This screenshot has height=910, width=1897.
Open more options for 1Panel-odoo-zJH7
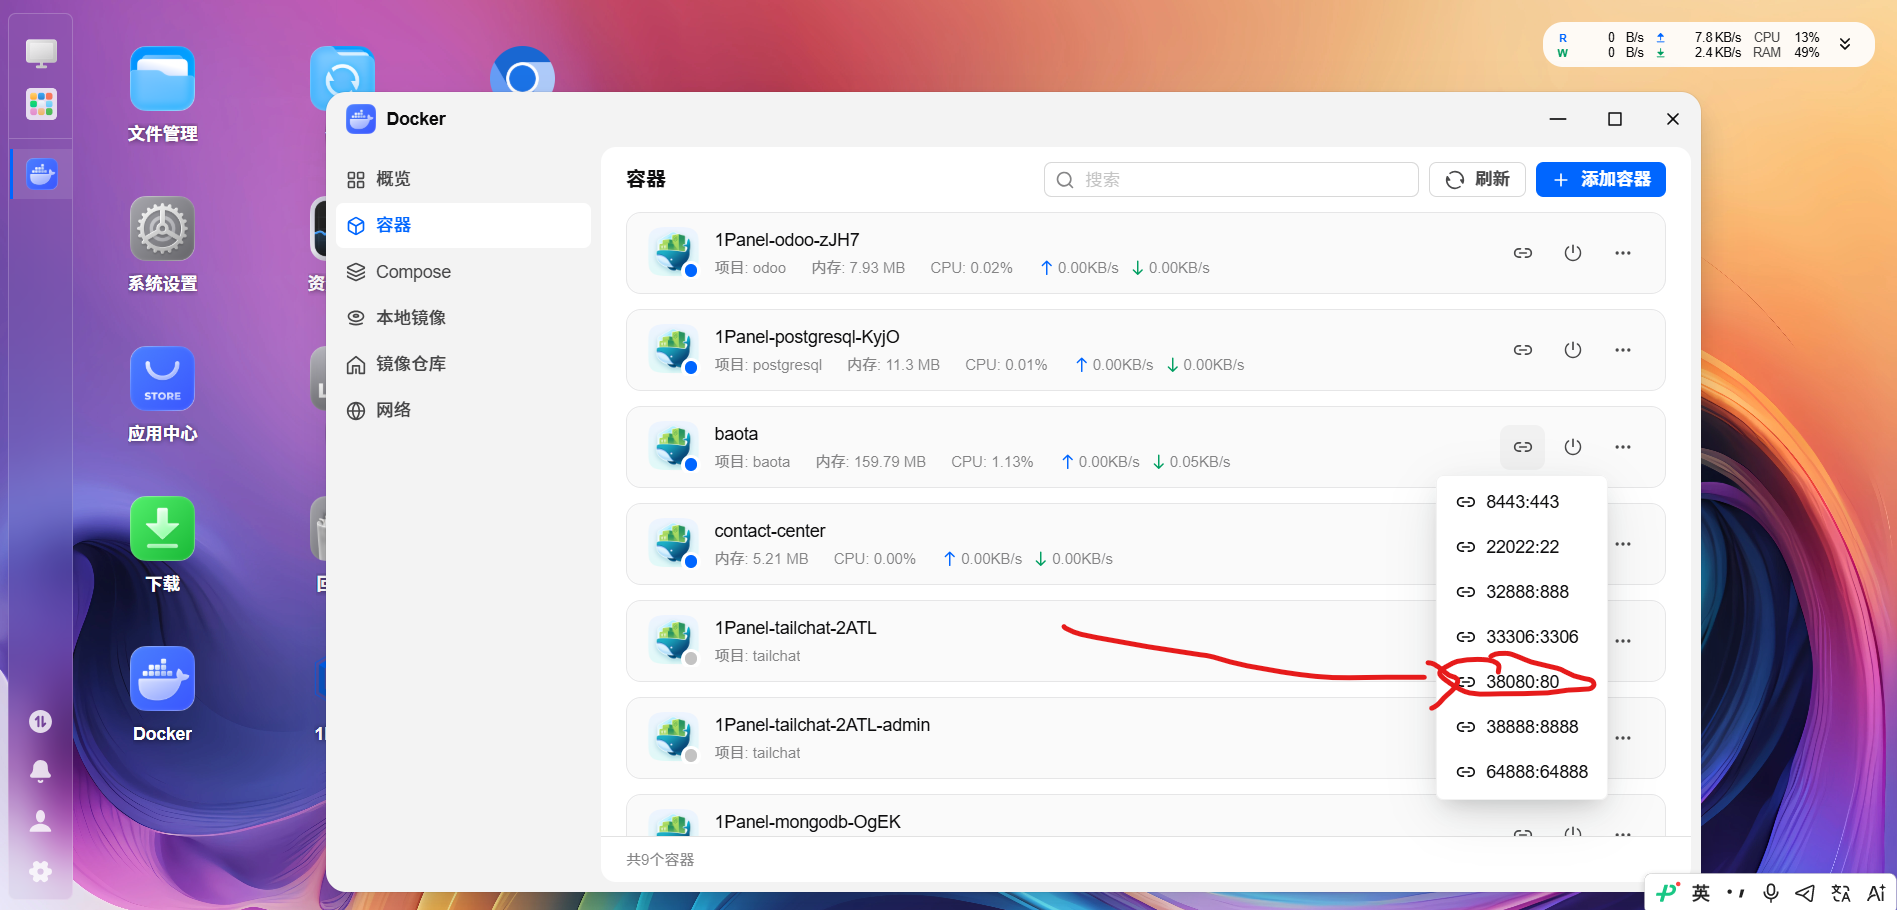[1623, 253]
